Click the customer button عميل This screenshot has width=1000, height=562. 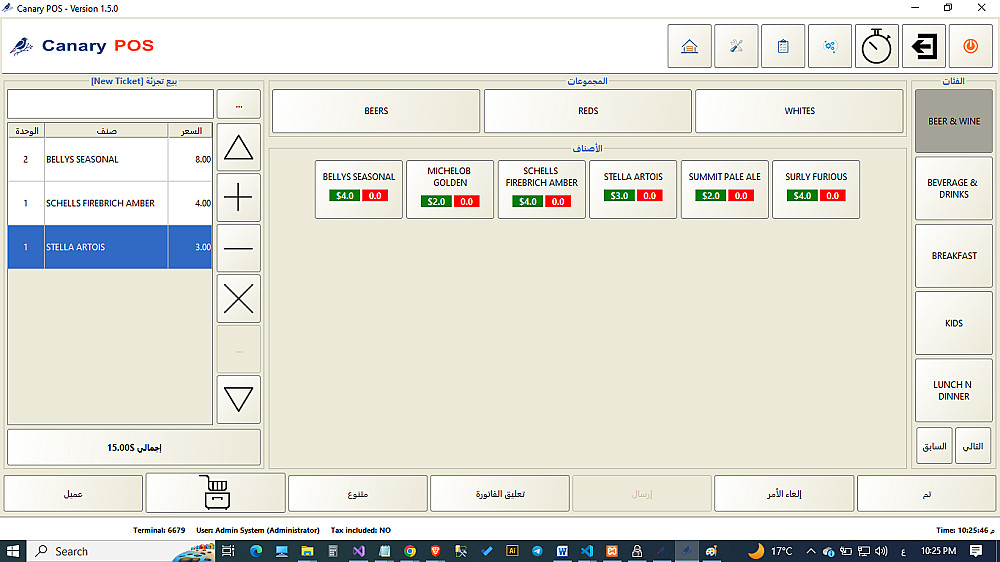73,494
